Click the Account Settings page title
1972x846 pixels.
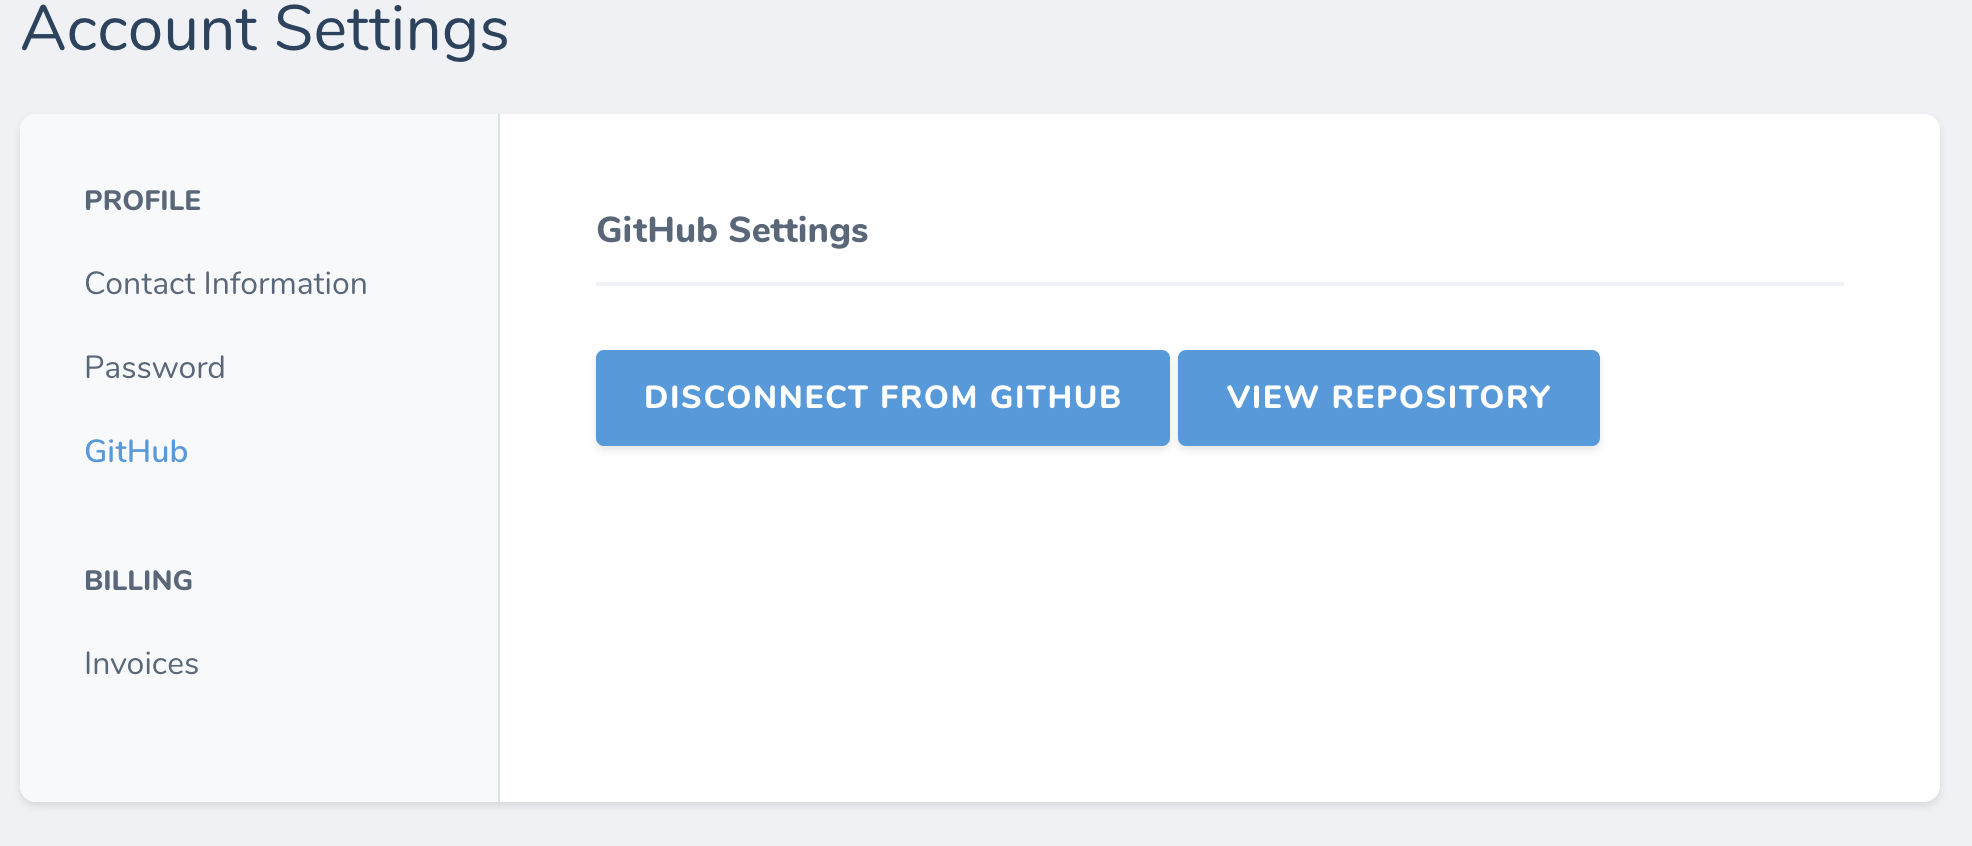point(266,32)
